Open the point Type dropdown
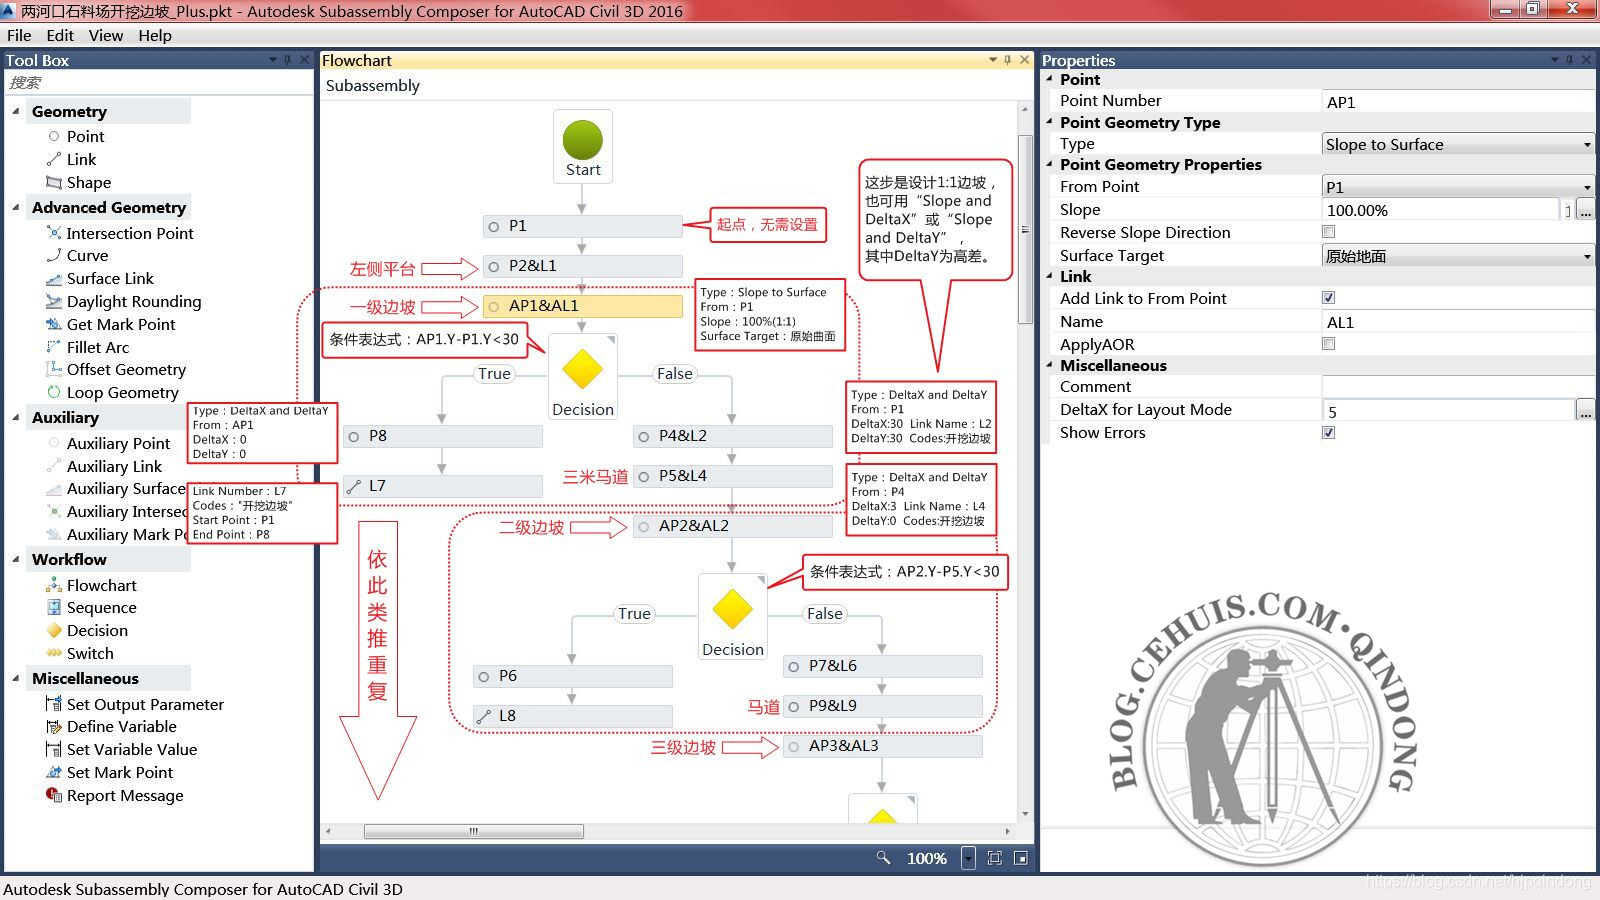 click(1458, 144)
